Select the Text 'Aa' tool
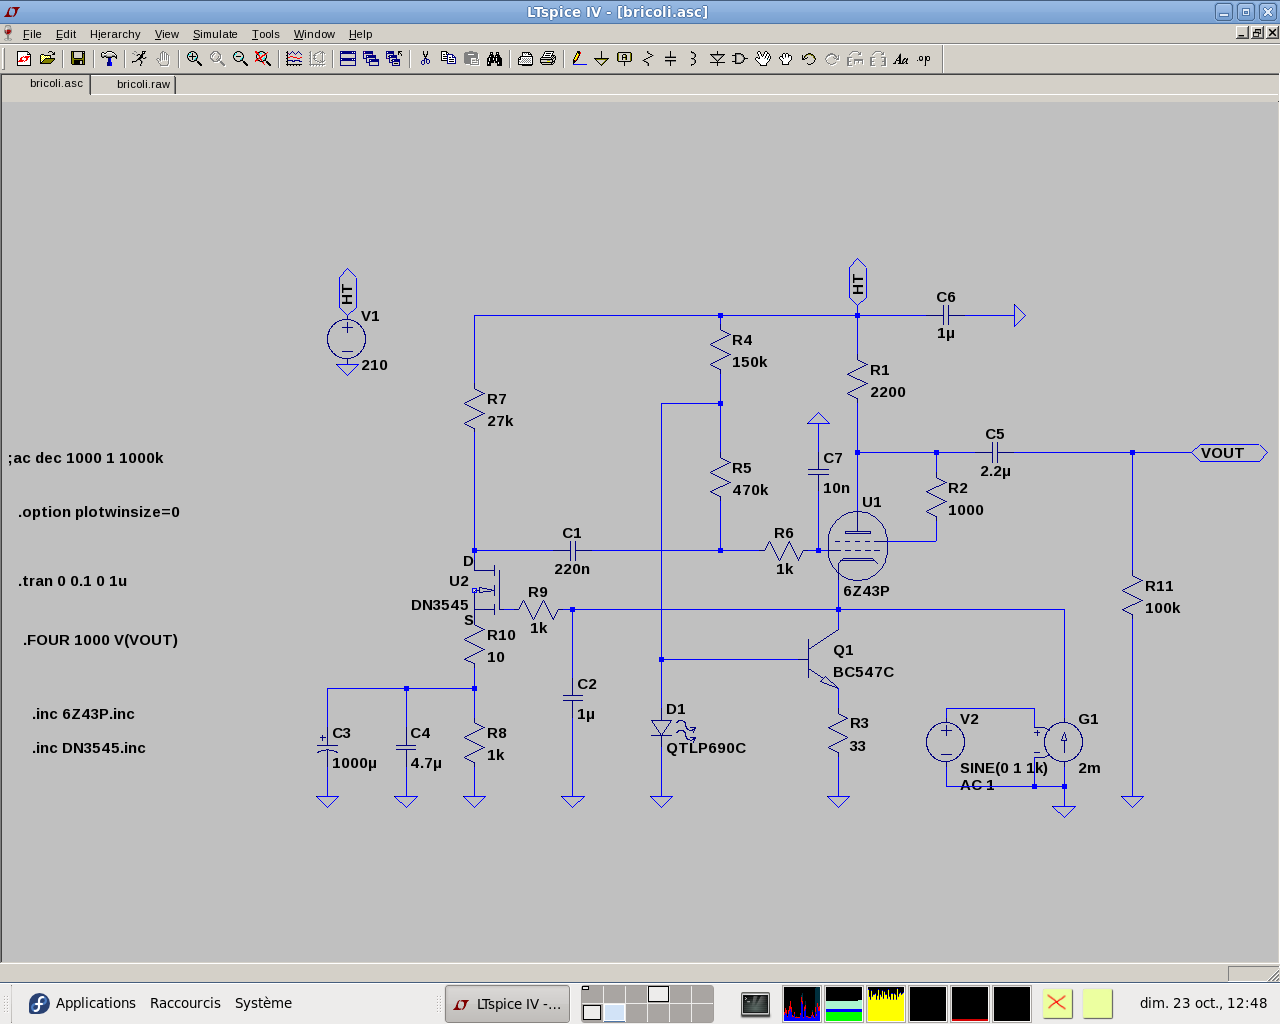Image resolution: width=1280 pixels, height=1024 pixels. click(901, 59)
